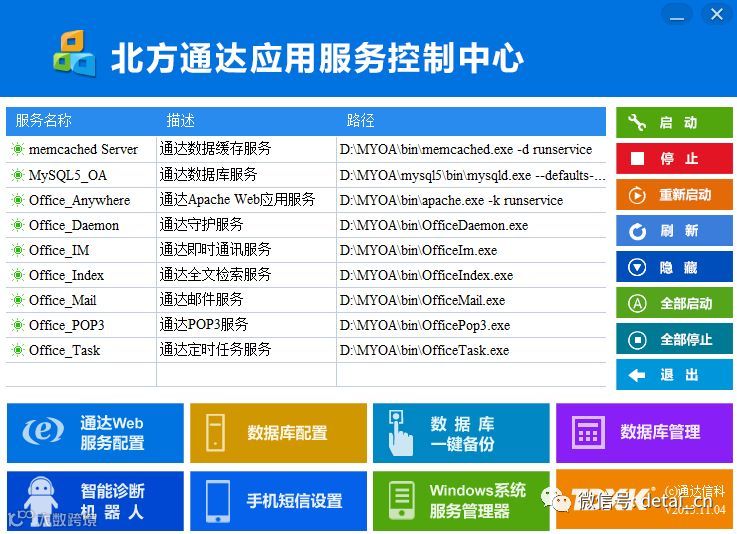Click the calendar grid icon on 数据库管理
The height and width of the screenshot is (534, 737).
tap(588, 432)
